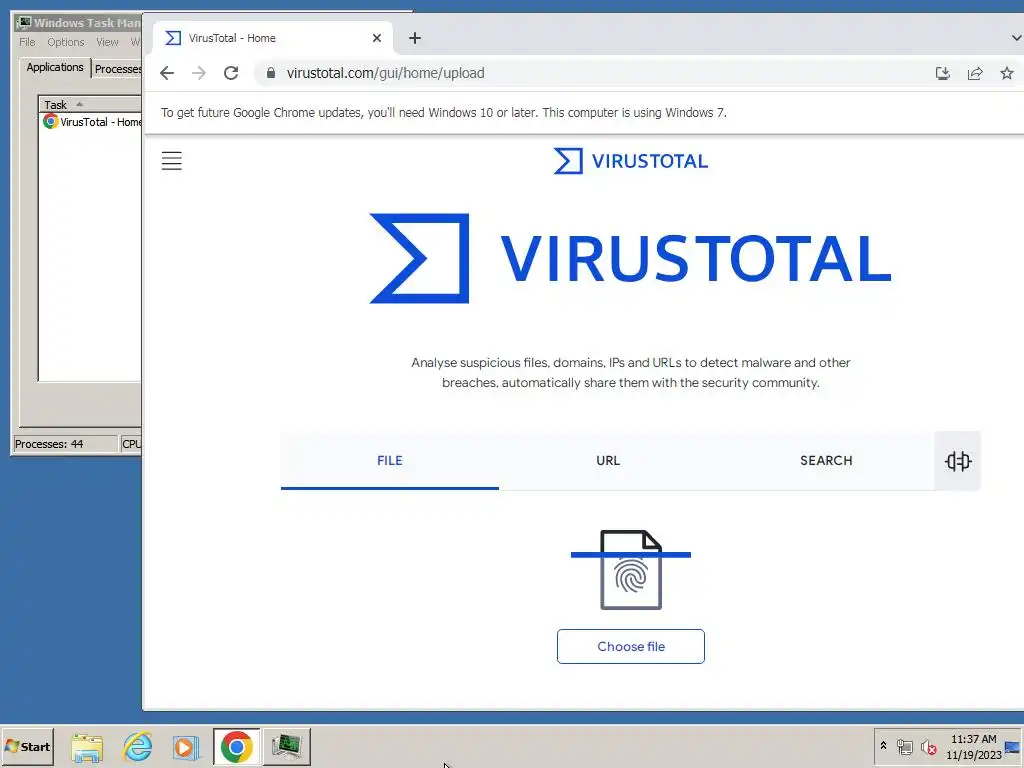Click the large VIRUSTOTAL logo image
Viewport: 1024px width, 768px height.
click(x=631, y=259)
